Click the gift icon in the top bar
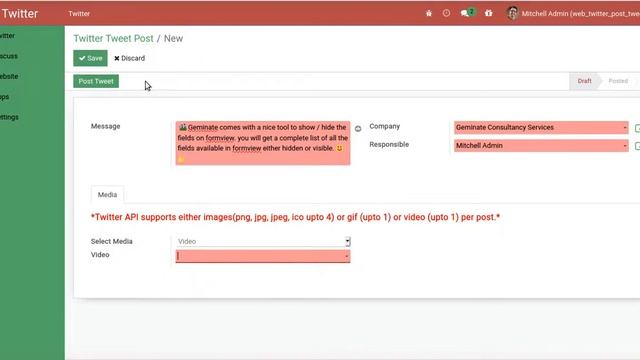This screenshot has height=360, width=640. pos(489,13)
